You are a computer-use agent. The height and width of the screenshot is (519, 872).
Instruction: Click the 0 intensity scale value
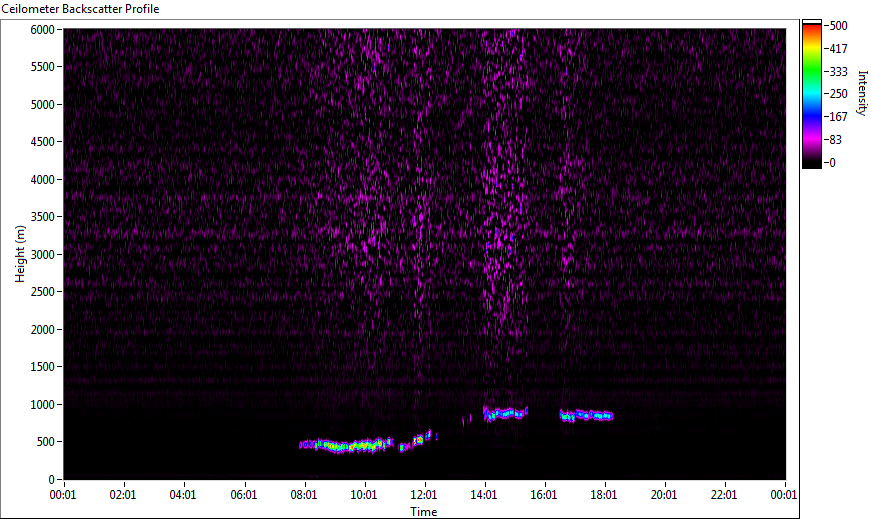[832, 163]
